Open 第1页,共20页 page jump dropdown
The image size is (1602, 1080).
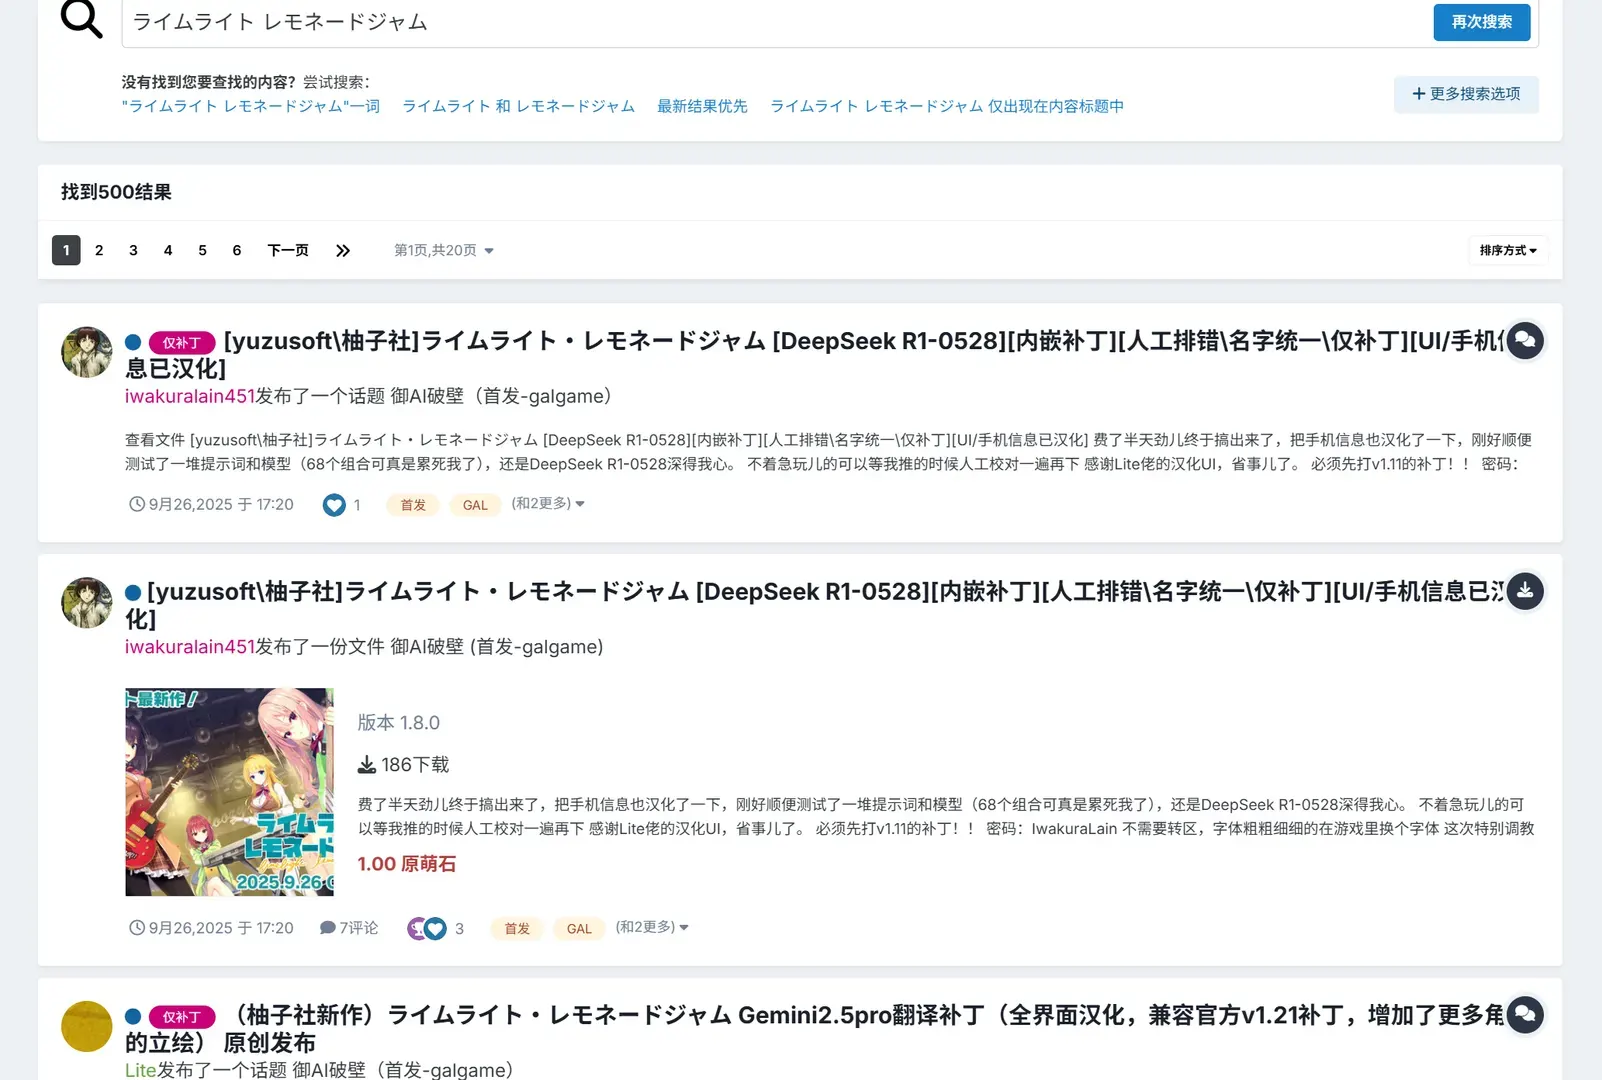pos(444,250)
